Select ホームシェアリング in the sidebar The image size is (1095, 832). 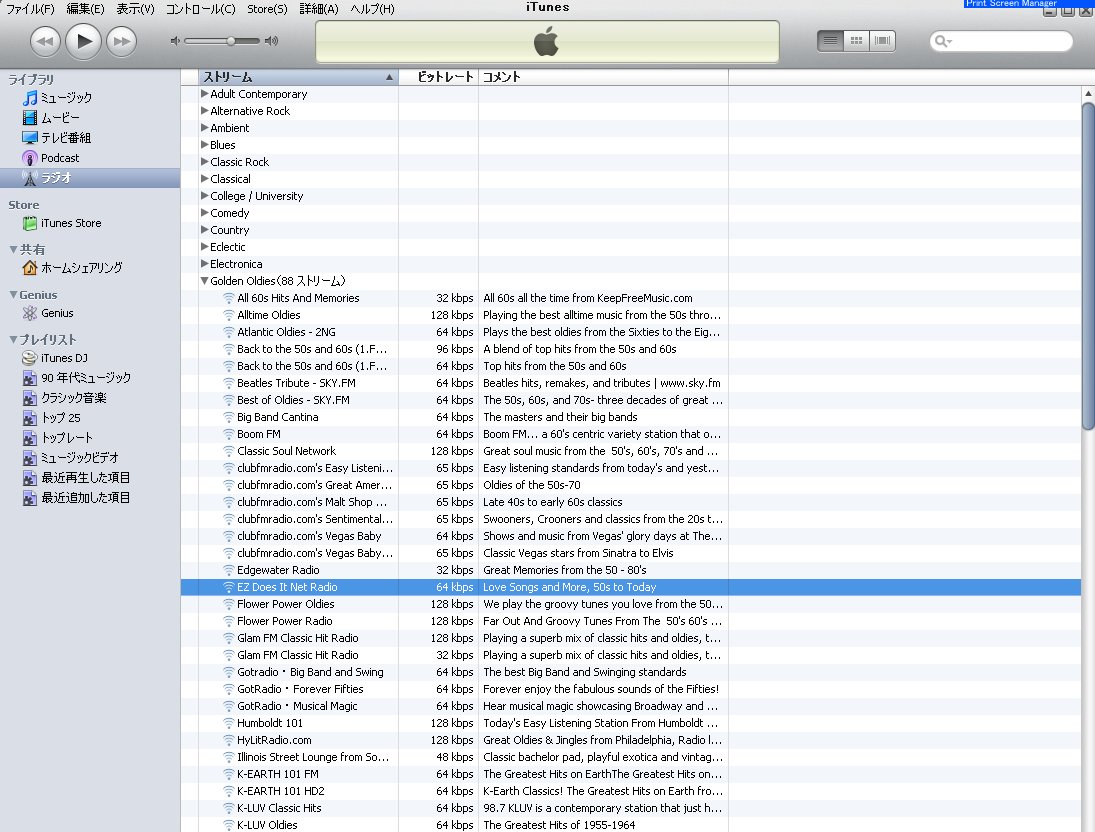(81, 268)
